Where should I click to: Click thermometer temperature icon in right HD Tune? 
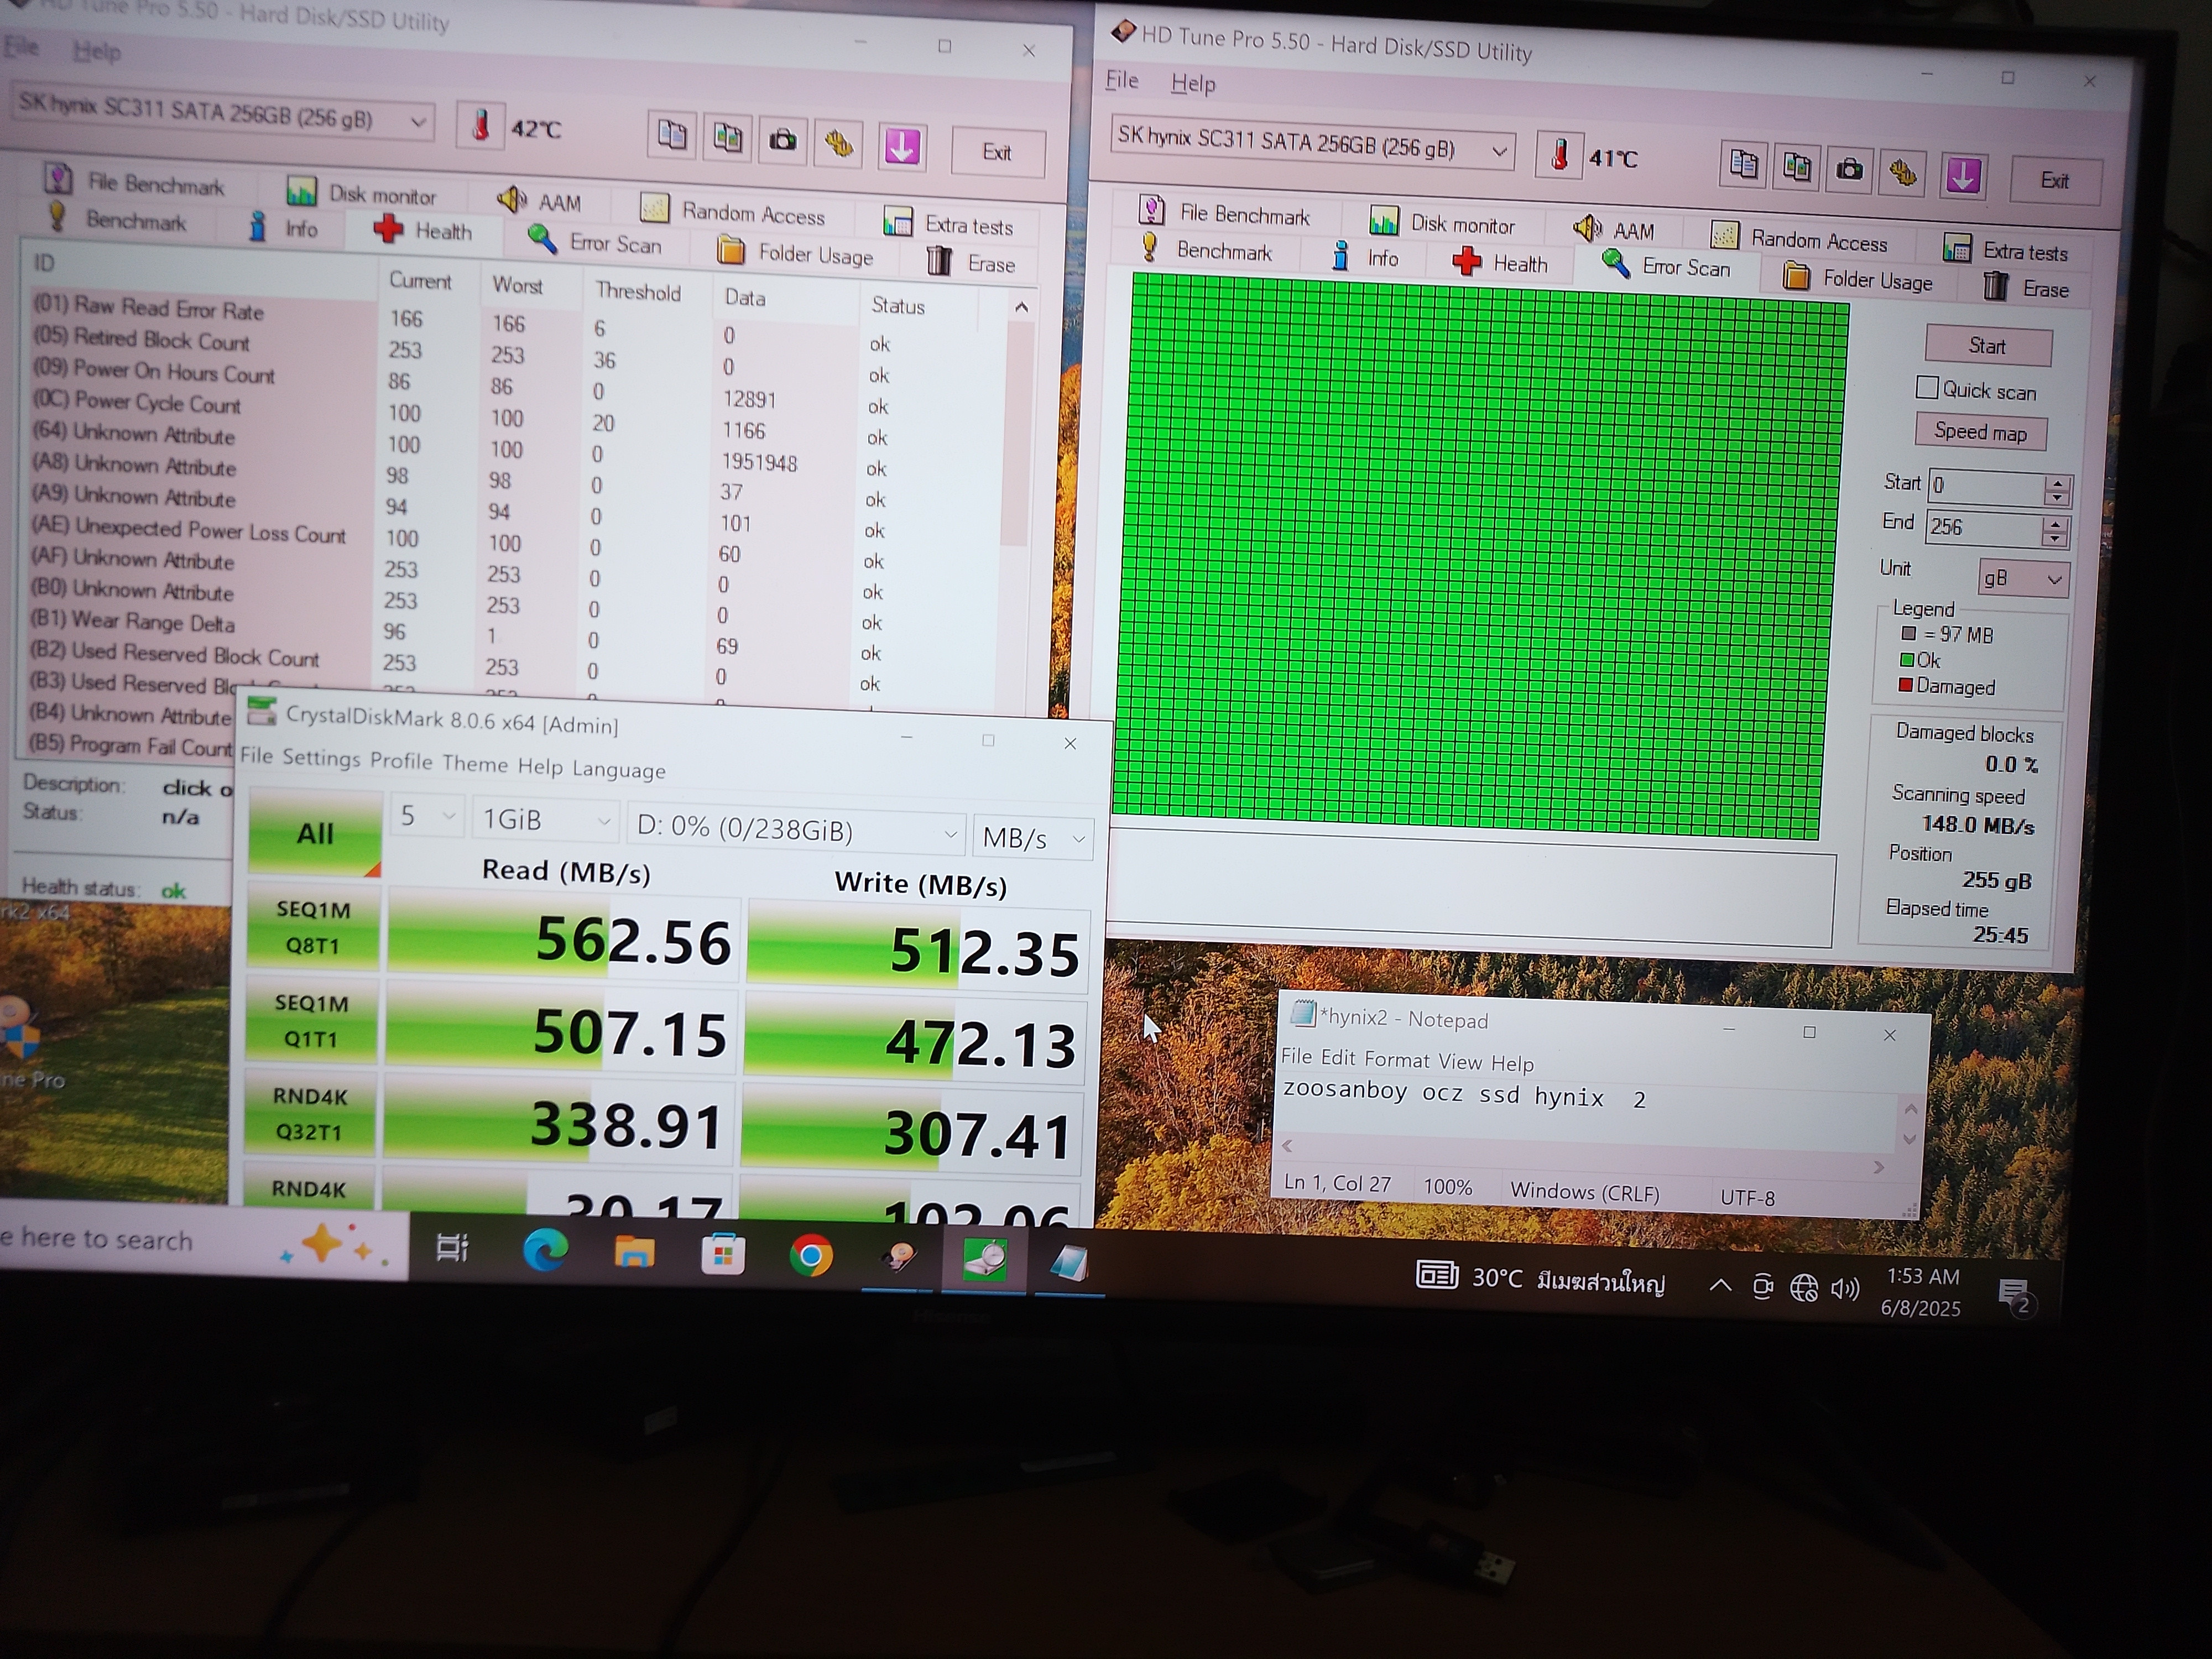[x=1559, y=156]
